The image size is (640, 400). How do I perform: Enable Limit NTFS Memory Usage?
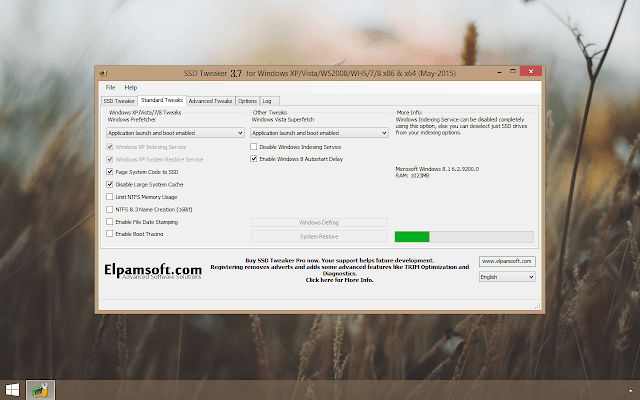pos(109,197)
